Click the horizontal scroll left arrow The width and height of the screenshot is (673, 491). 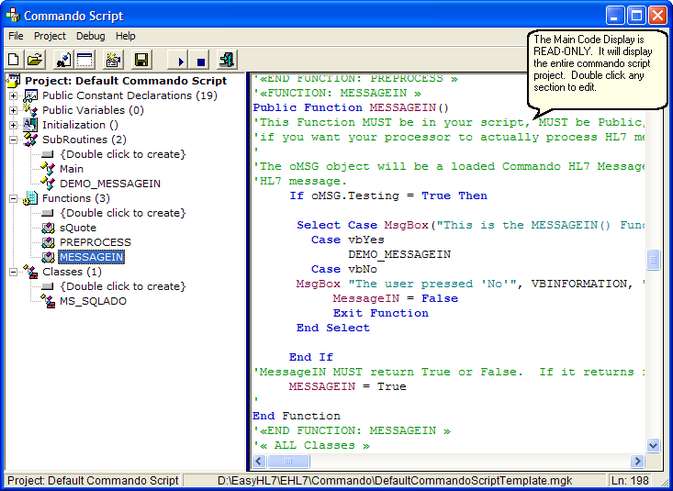coord(259,461)
